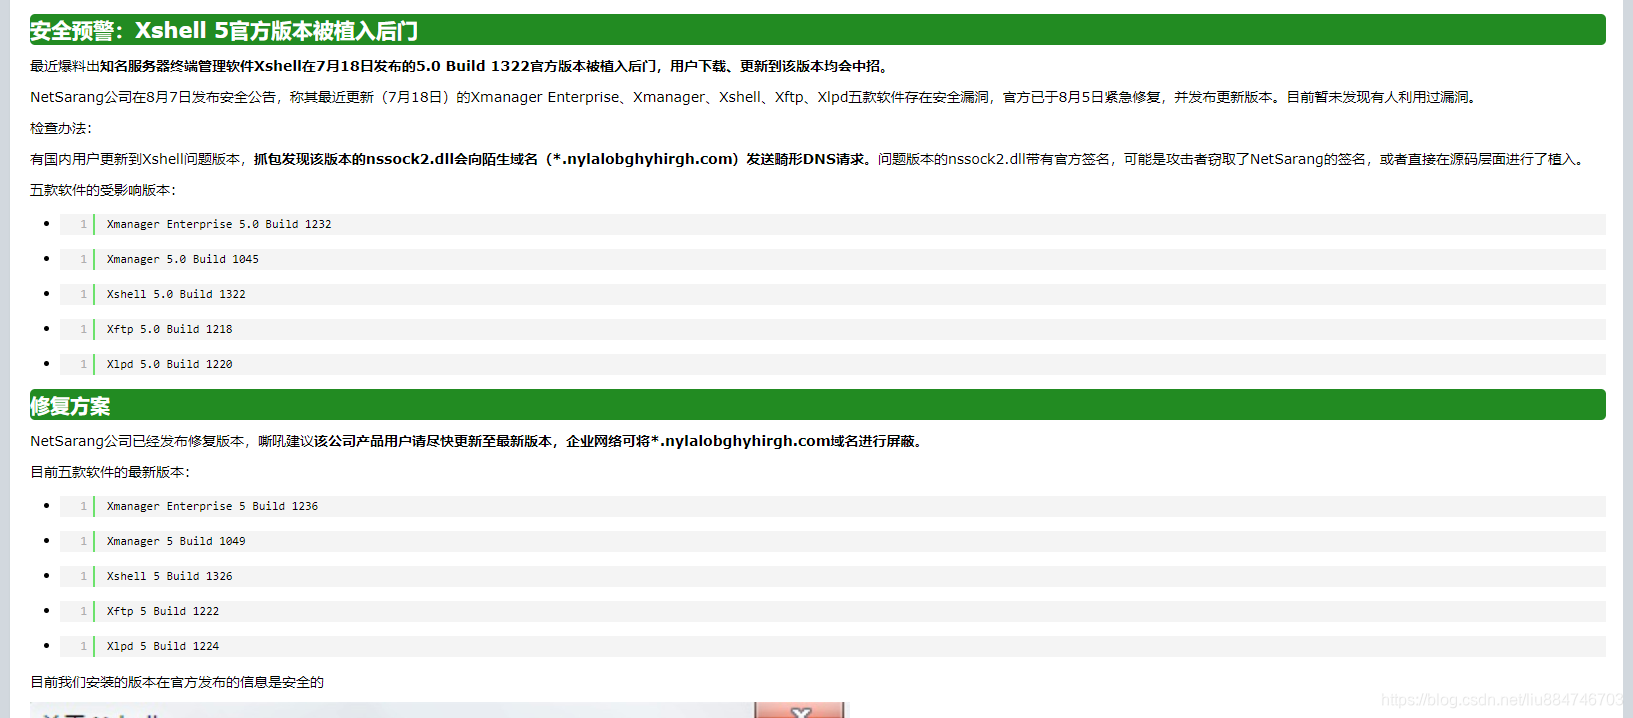Select code line "Xmanager 5.0 Build 1045"
The width and height of the screenshot is (1633, 718).
pyautogui.click(x=183, y=259)
